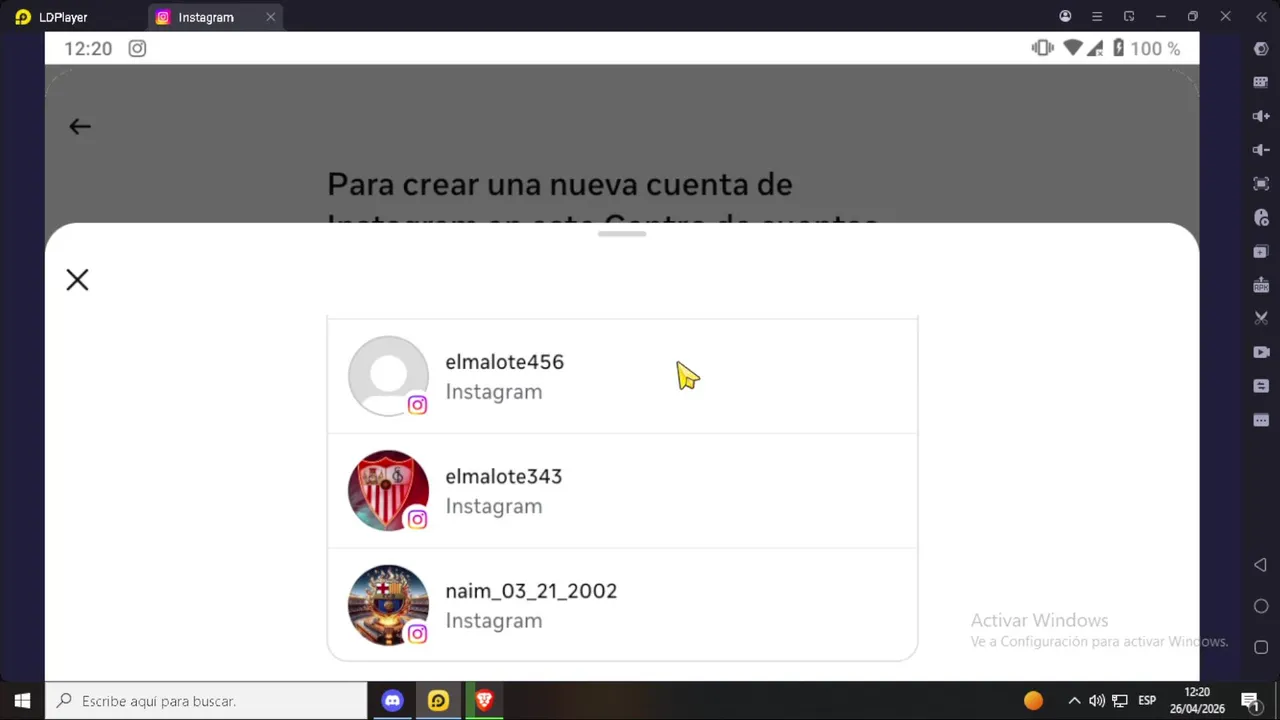Click the LDPlayer mini-window mode icon
The height and width of the screenshot is (720, 1280).
(x=1129, y=16)
